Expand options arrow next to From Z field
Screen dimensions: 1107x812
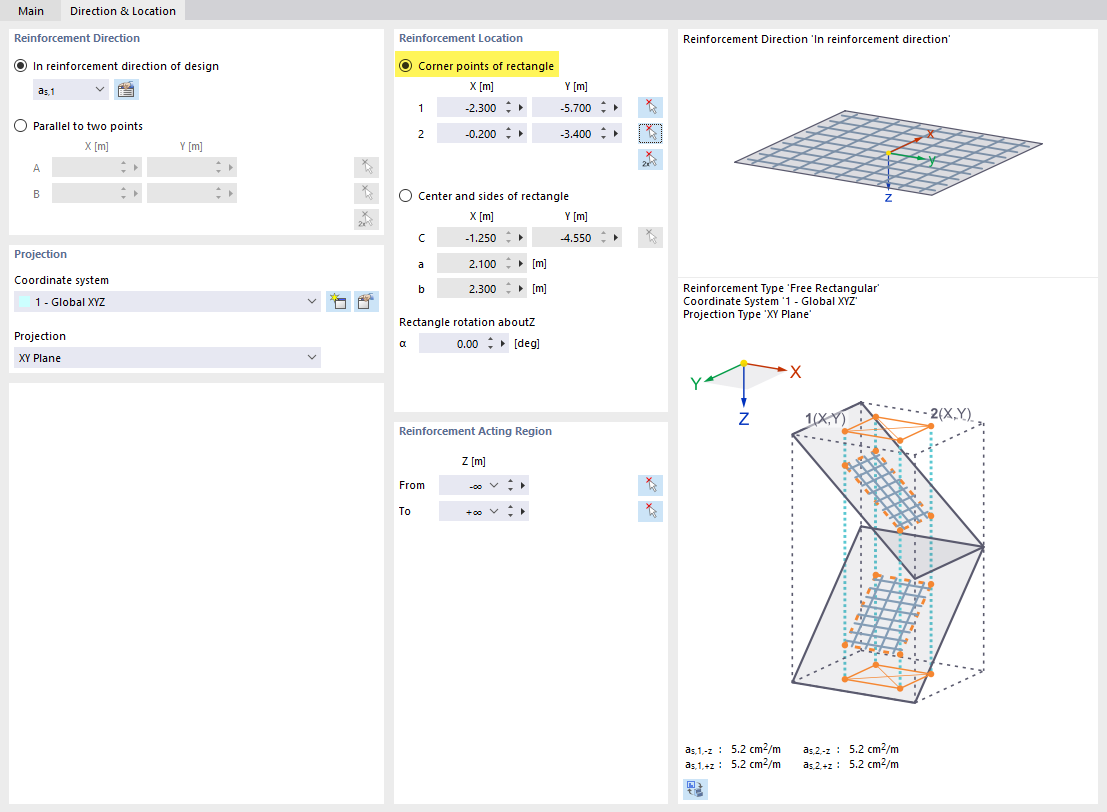[x=523, y=486]
